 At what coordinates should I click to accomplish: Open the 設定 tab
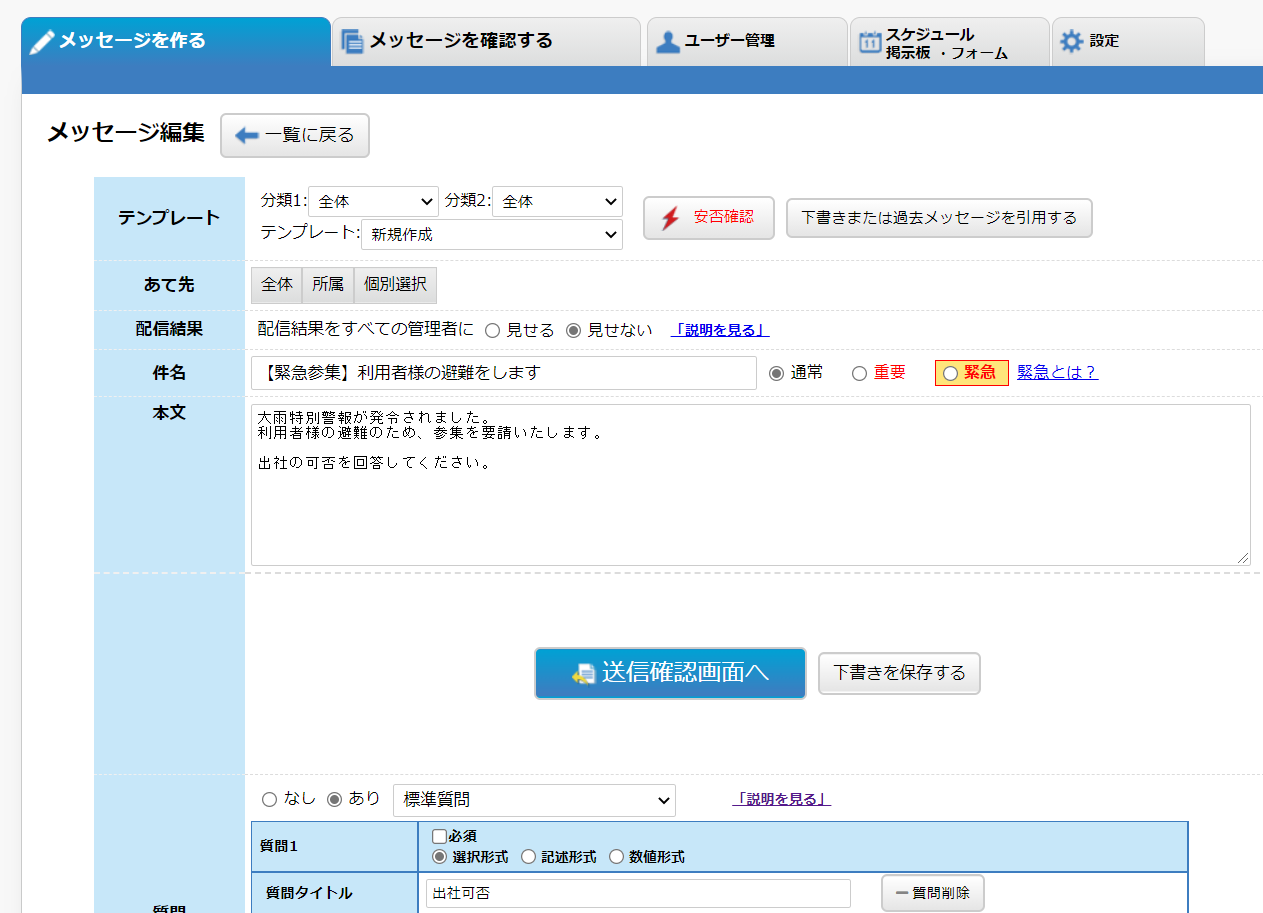[x=1128, y=41]
